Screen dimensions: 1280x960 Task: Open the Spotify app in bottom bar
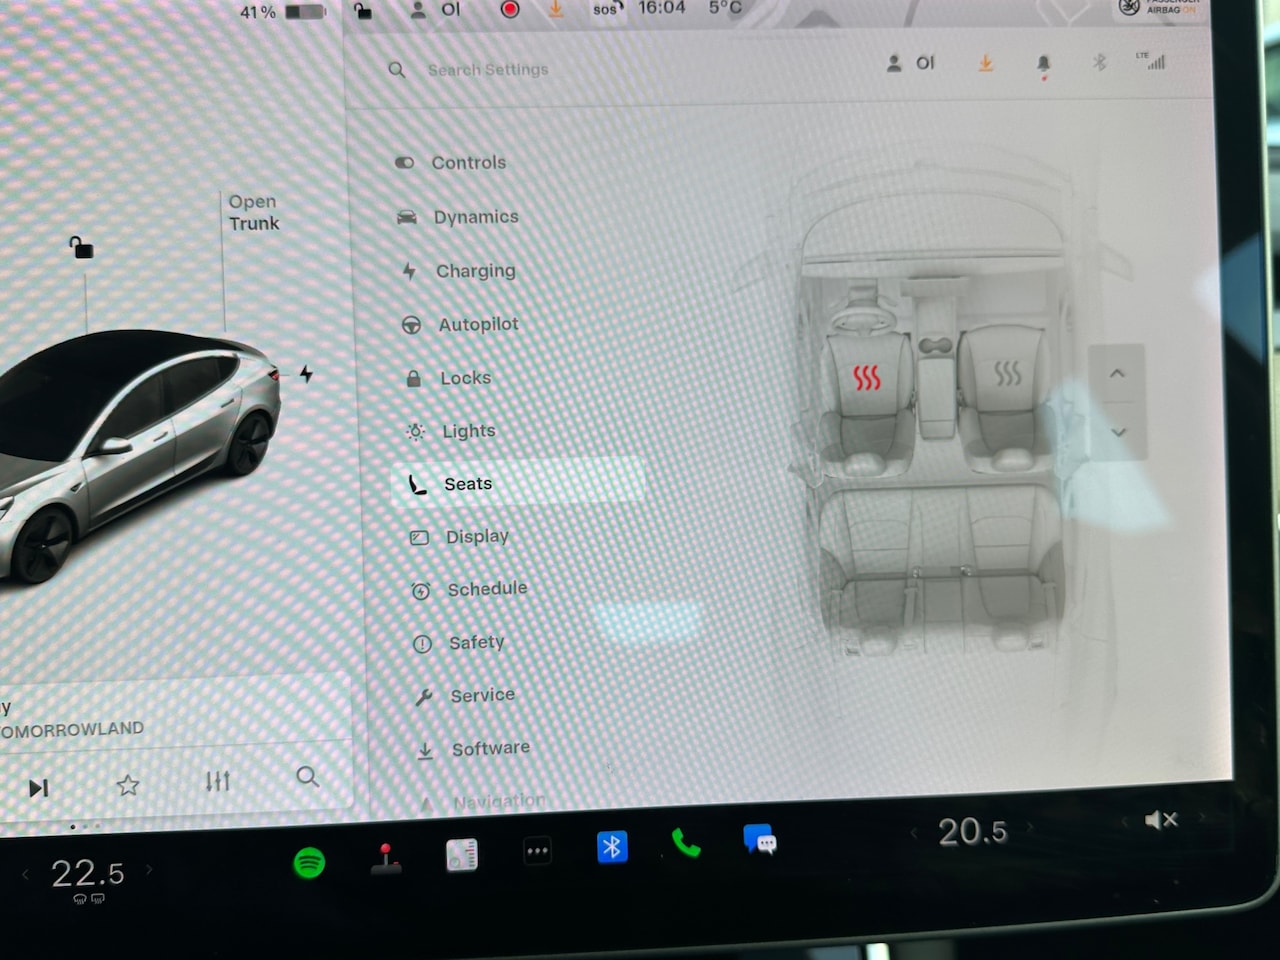pyautogui.click(x=309, y=862)
